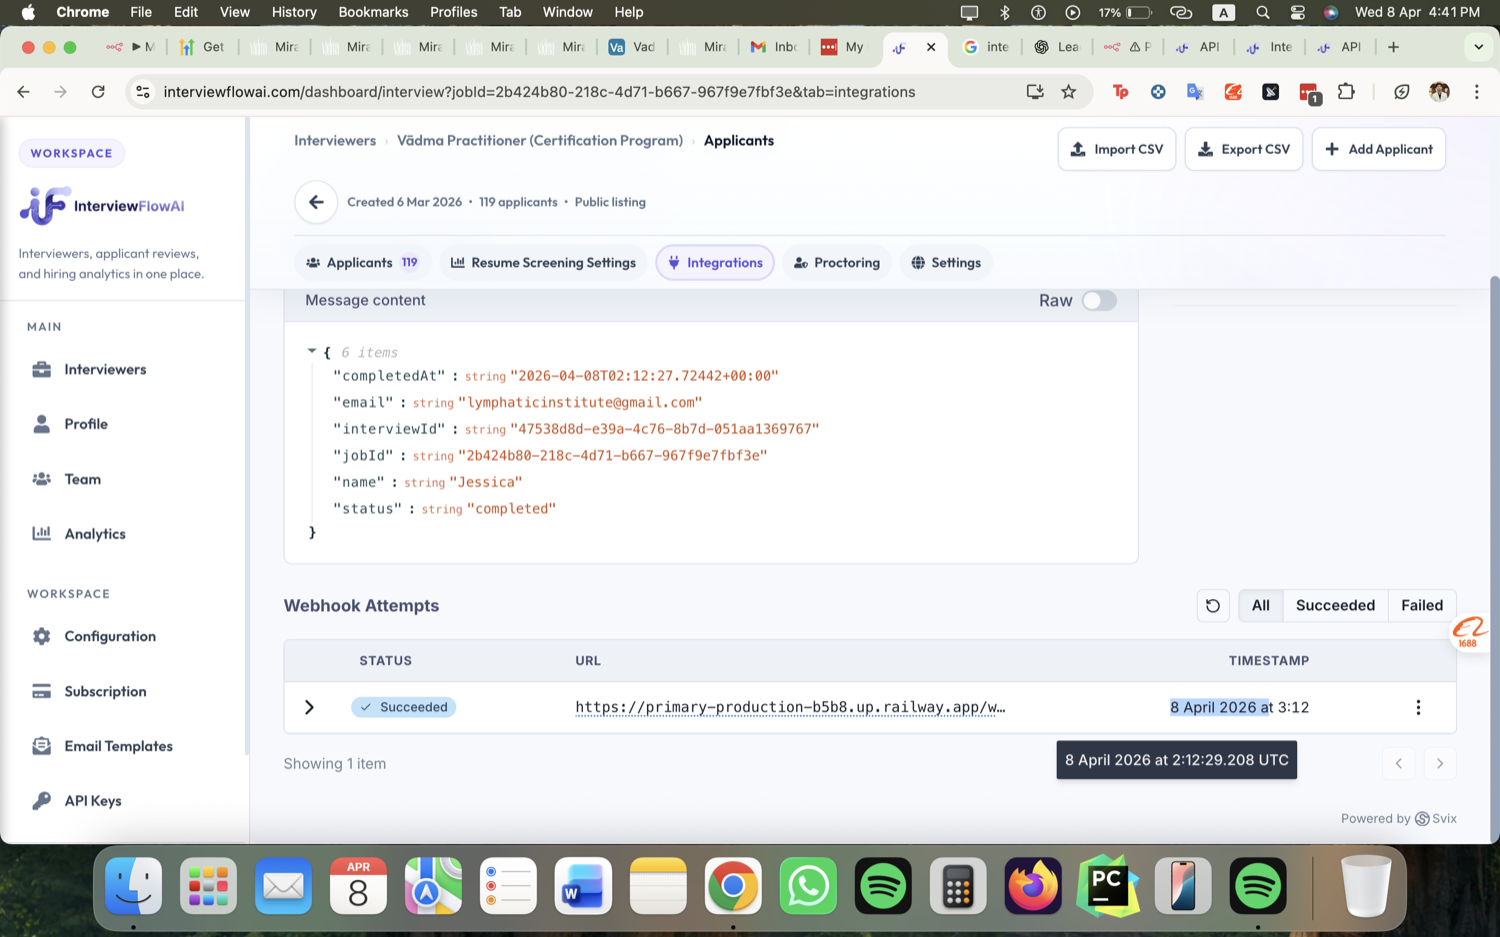This screenshot has height=937, width=1500.
Task: Open the Interviewers breadcrumb link
Action: point(335,141)
